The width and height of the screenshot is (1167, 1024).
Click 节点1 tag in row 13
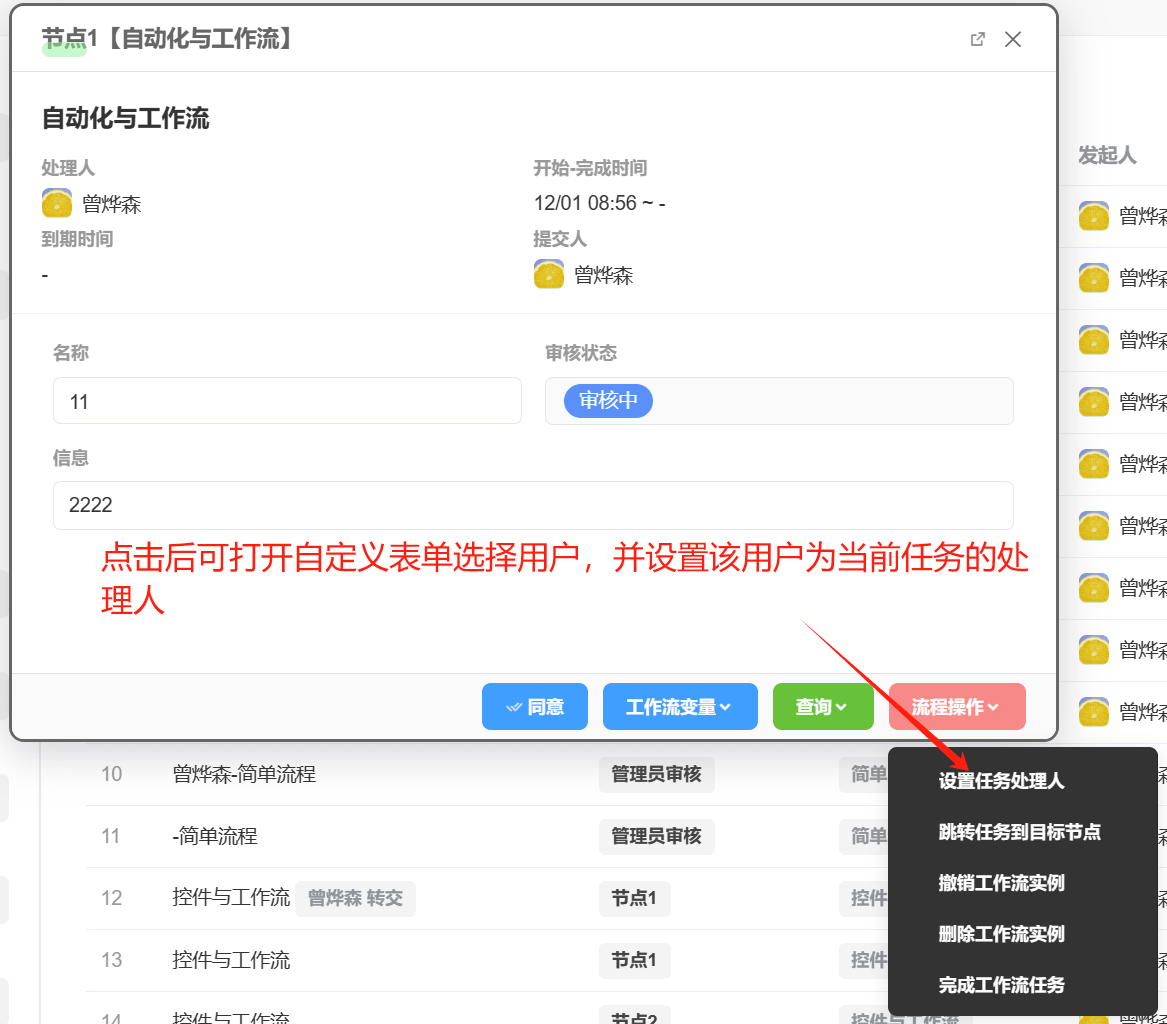click(x=634, y=960)
